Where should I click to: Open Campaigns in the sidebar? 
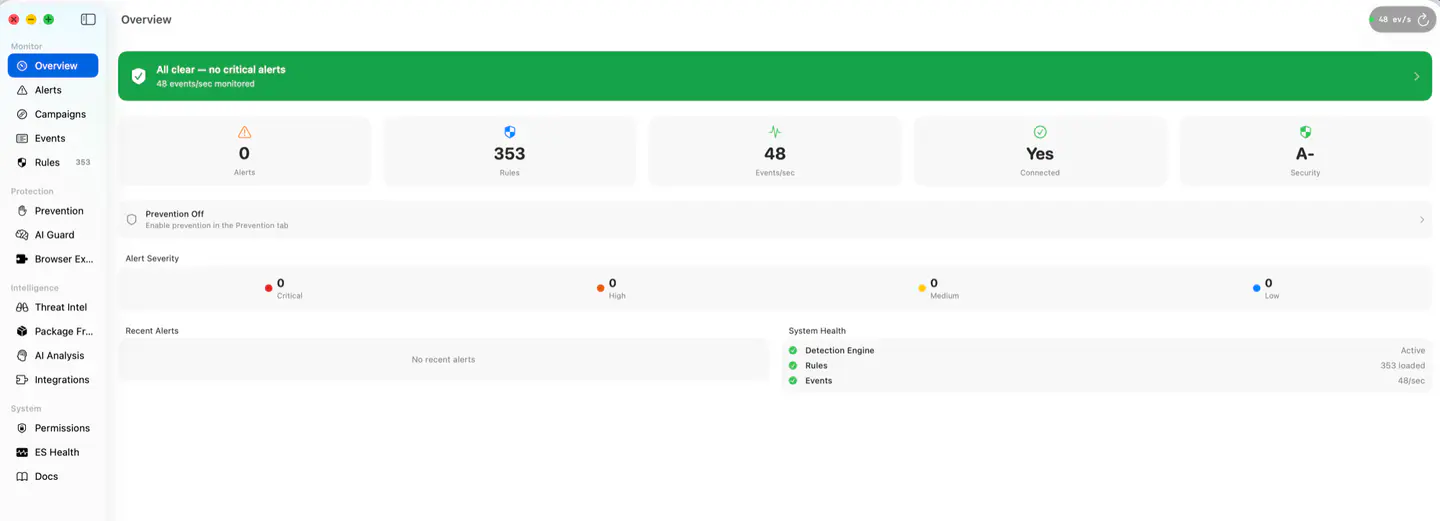pos(53,114)
